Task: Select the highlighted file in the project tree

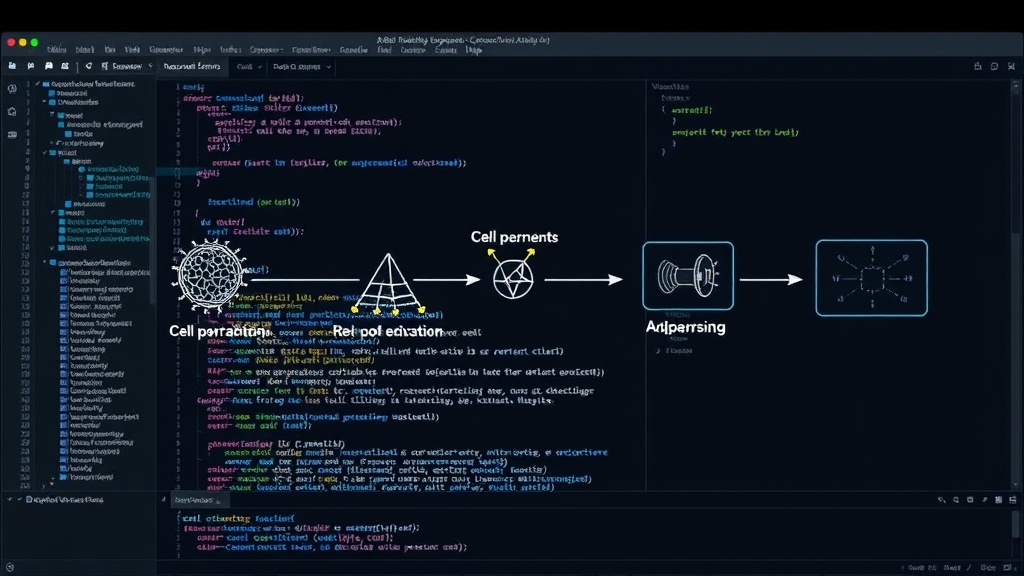Action: pos(112,169)
